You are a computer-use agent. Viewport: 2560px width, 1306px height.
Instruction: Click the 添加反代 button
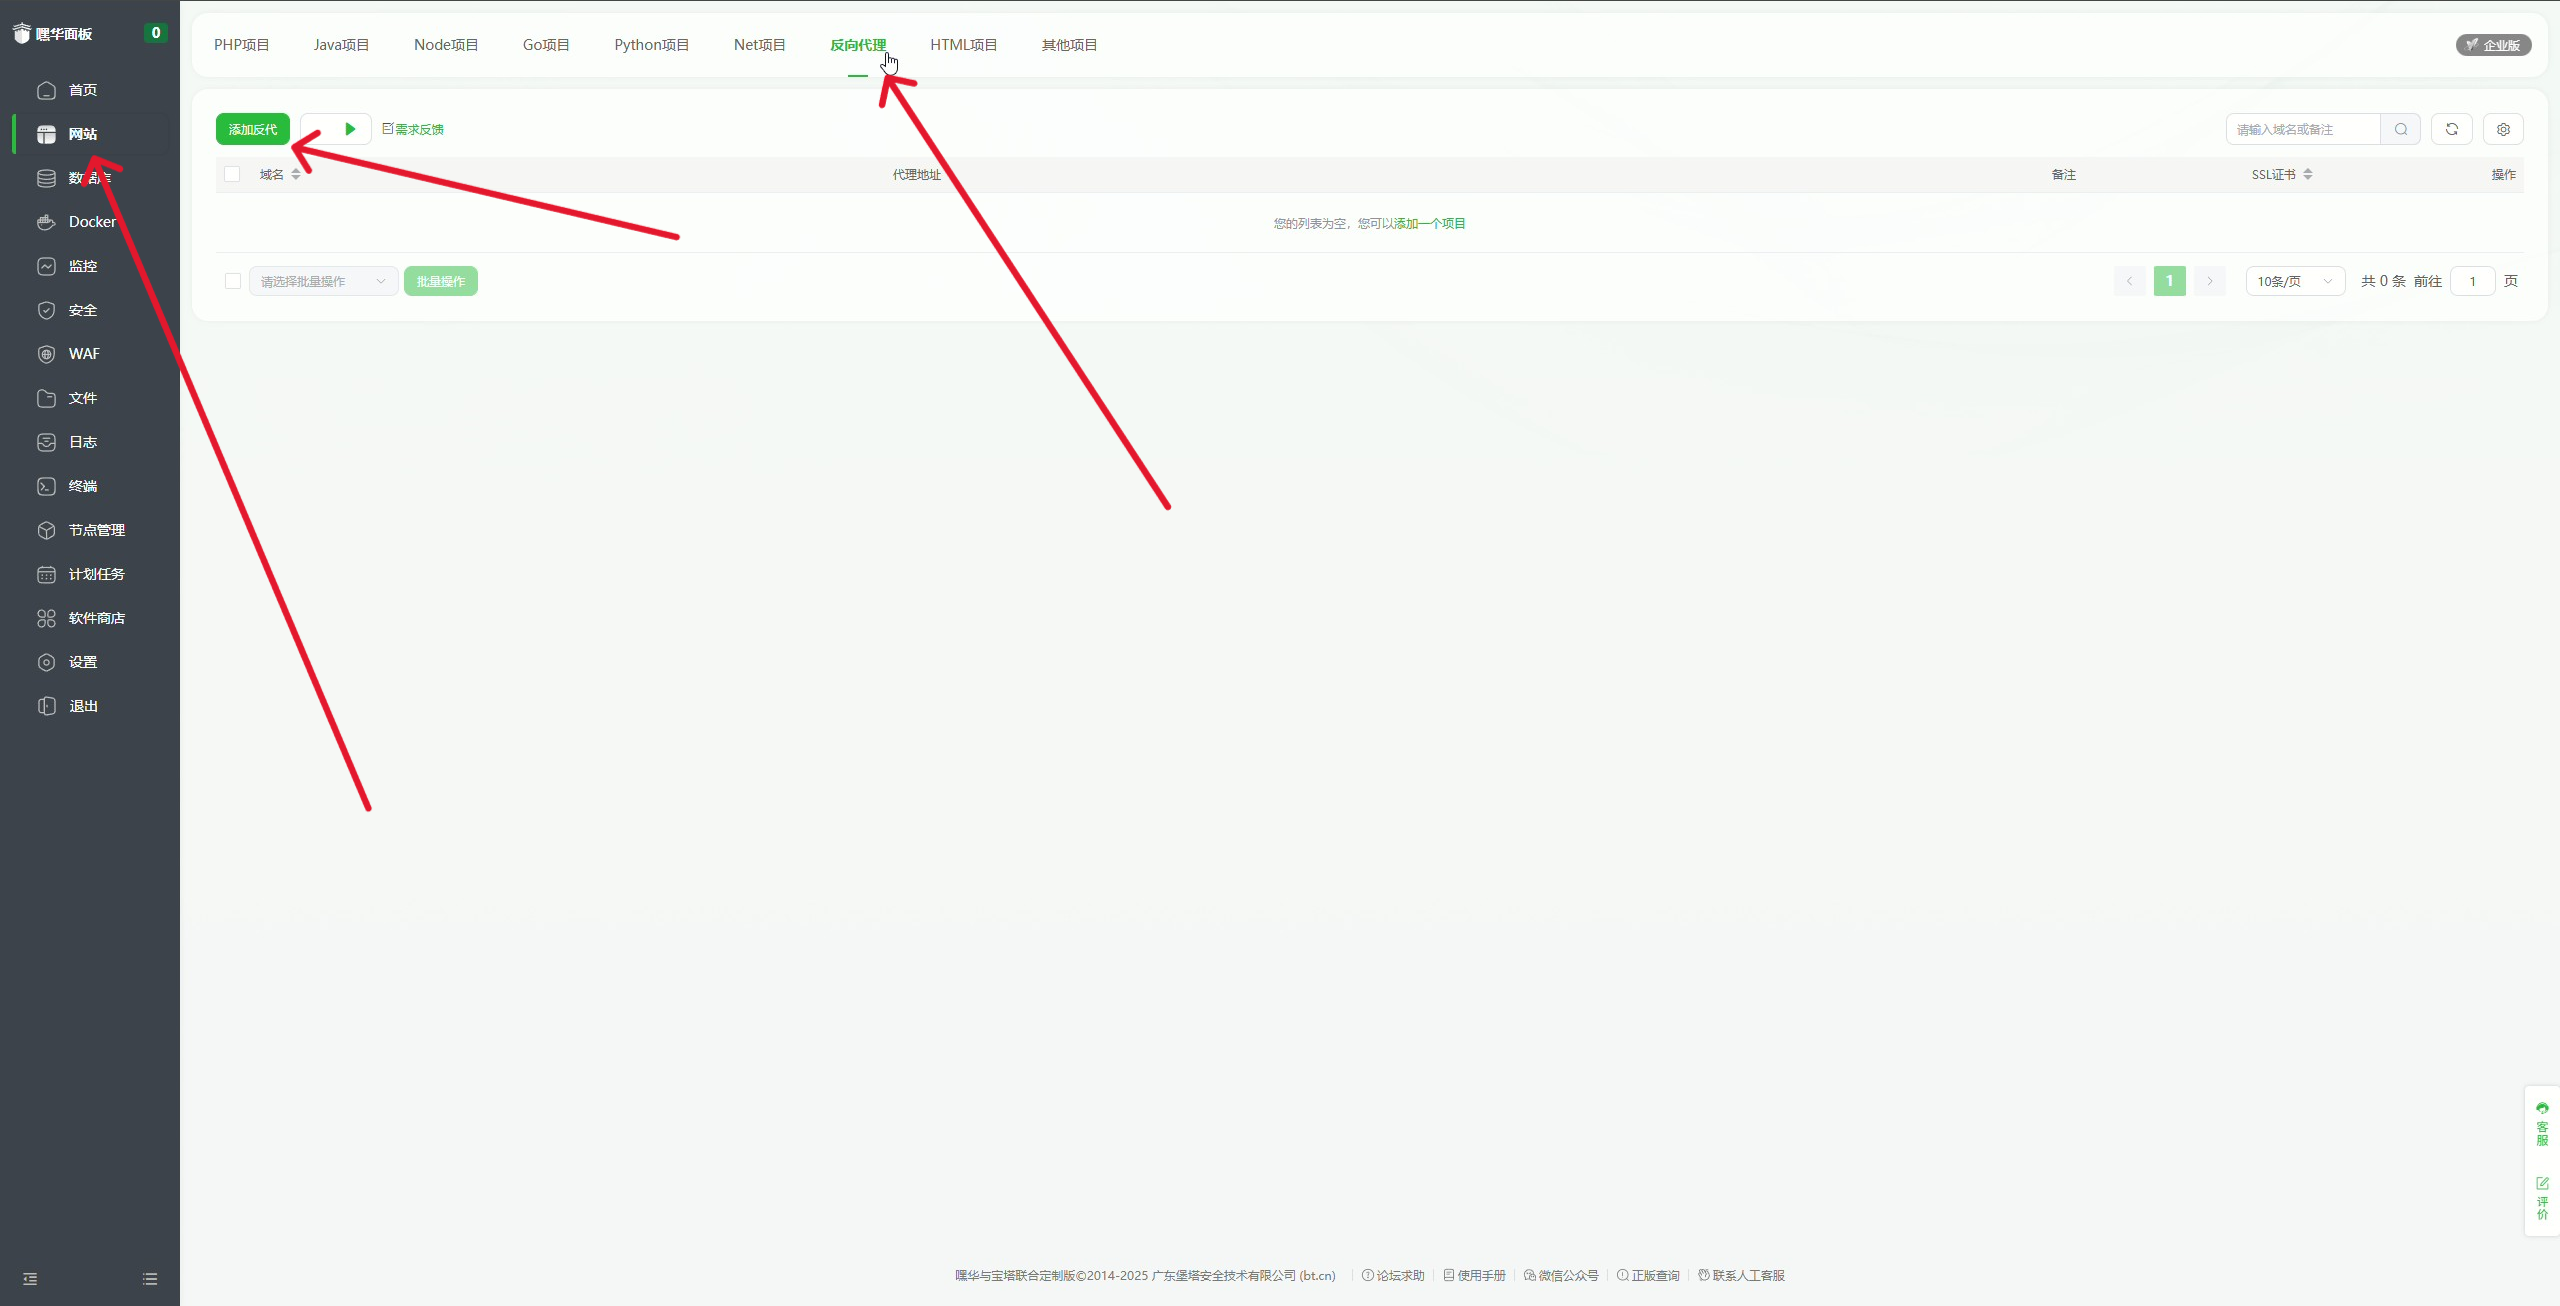(252, 129)
